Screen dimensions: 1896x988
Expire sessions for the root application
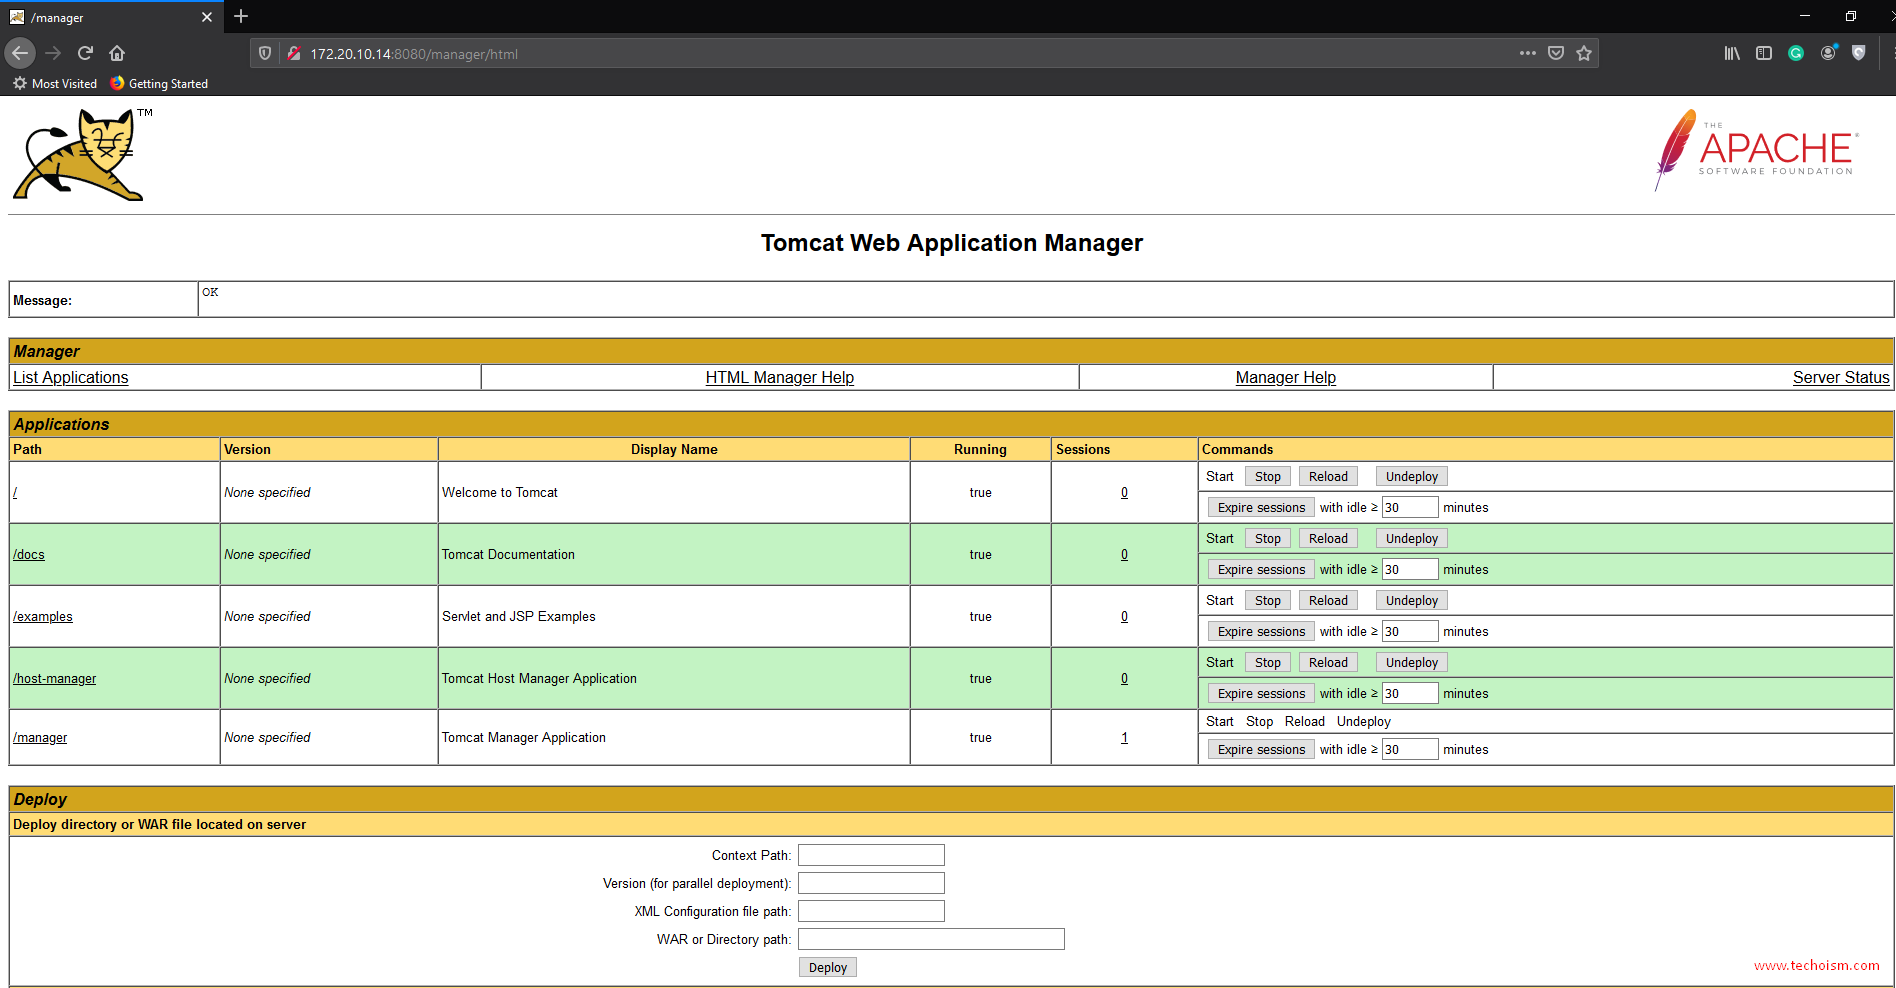point(1261,508)
